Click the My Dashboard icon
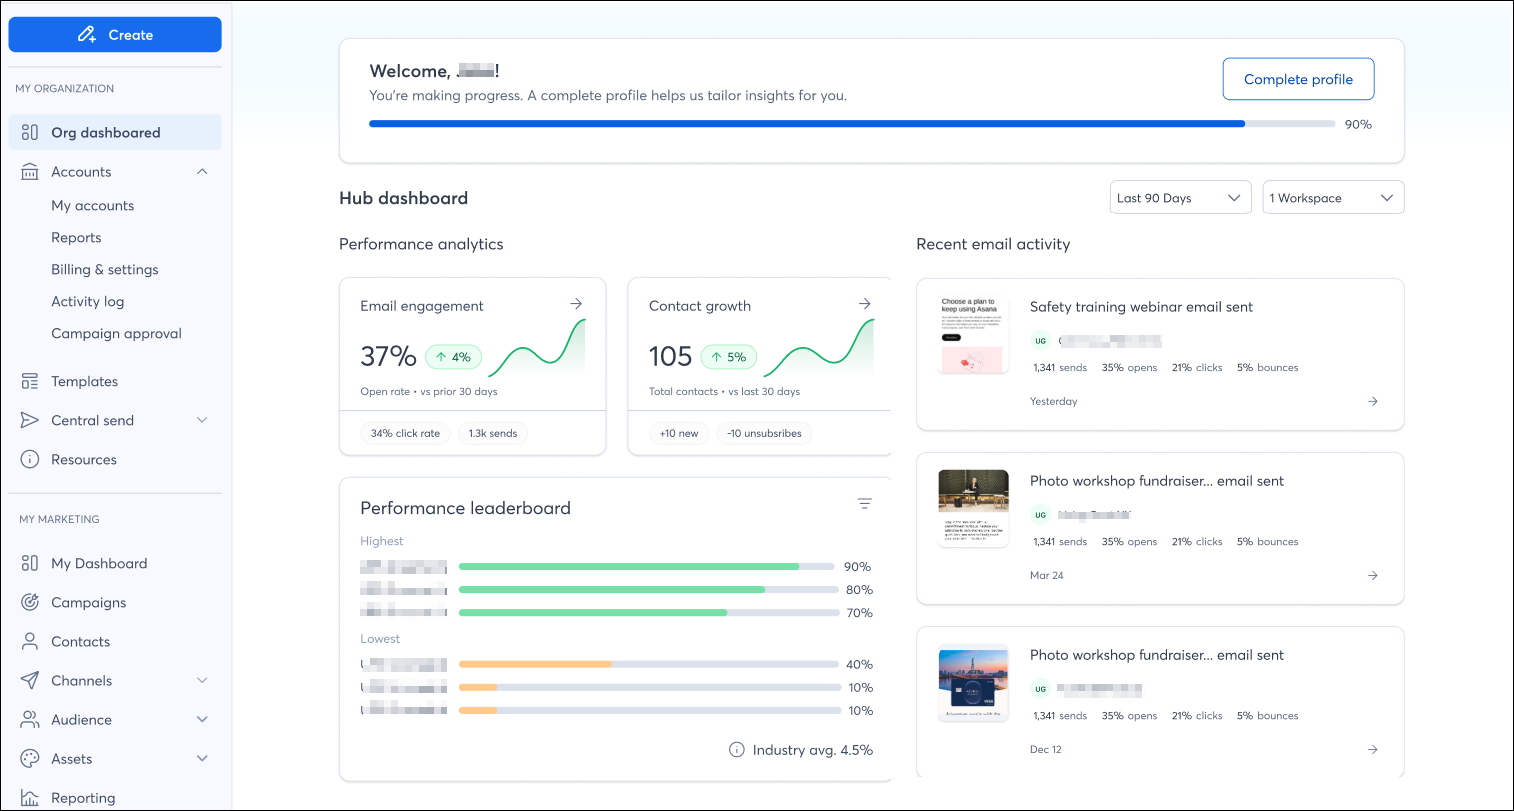 click(x=30, y=564)
